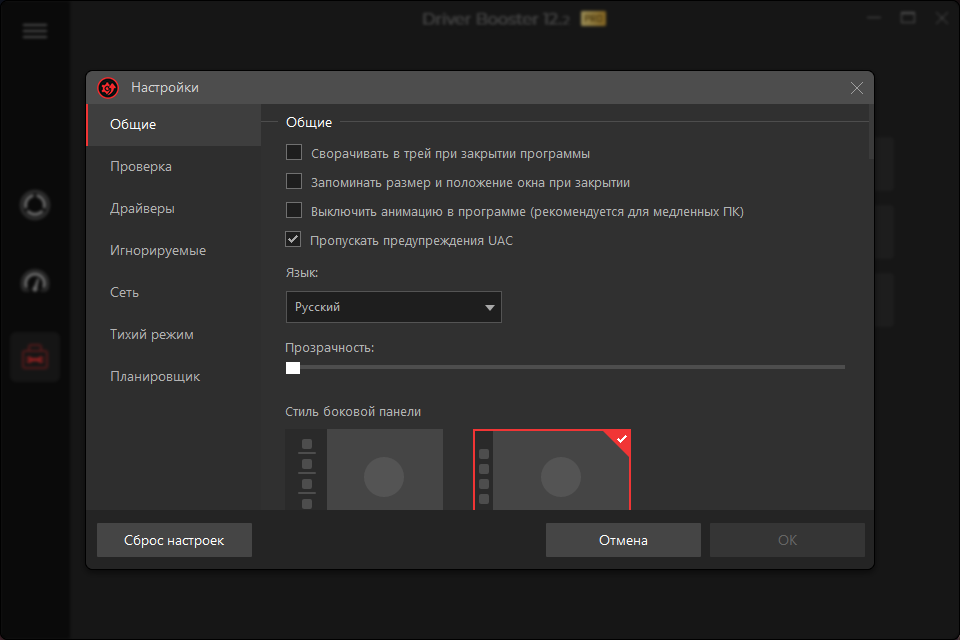Uncheck Пропускать предупреждения UAC

click(x=293, y=239)
